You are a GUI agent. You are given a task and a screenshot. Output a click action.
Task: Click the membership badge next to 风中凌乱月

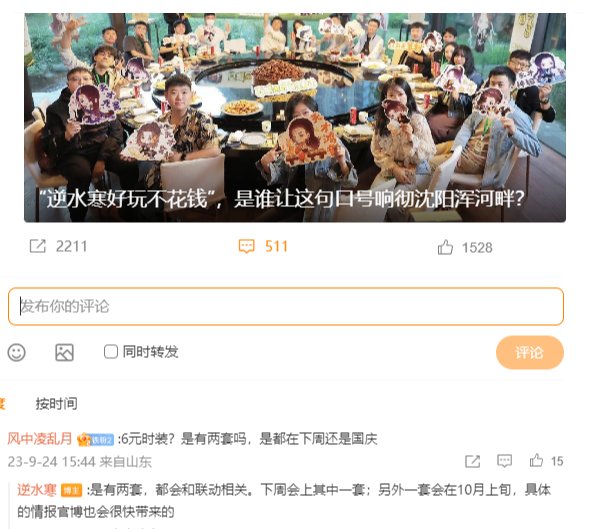(95, 439)
